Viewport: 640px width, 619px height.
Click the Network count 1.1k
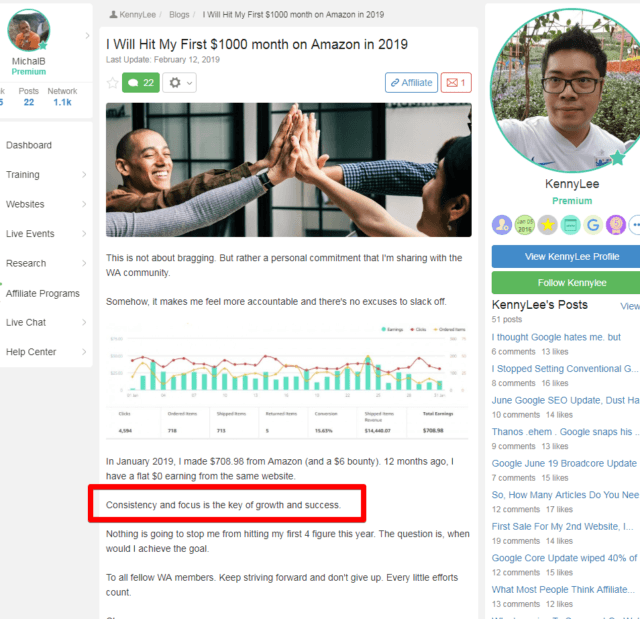tap(62, 102)
